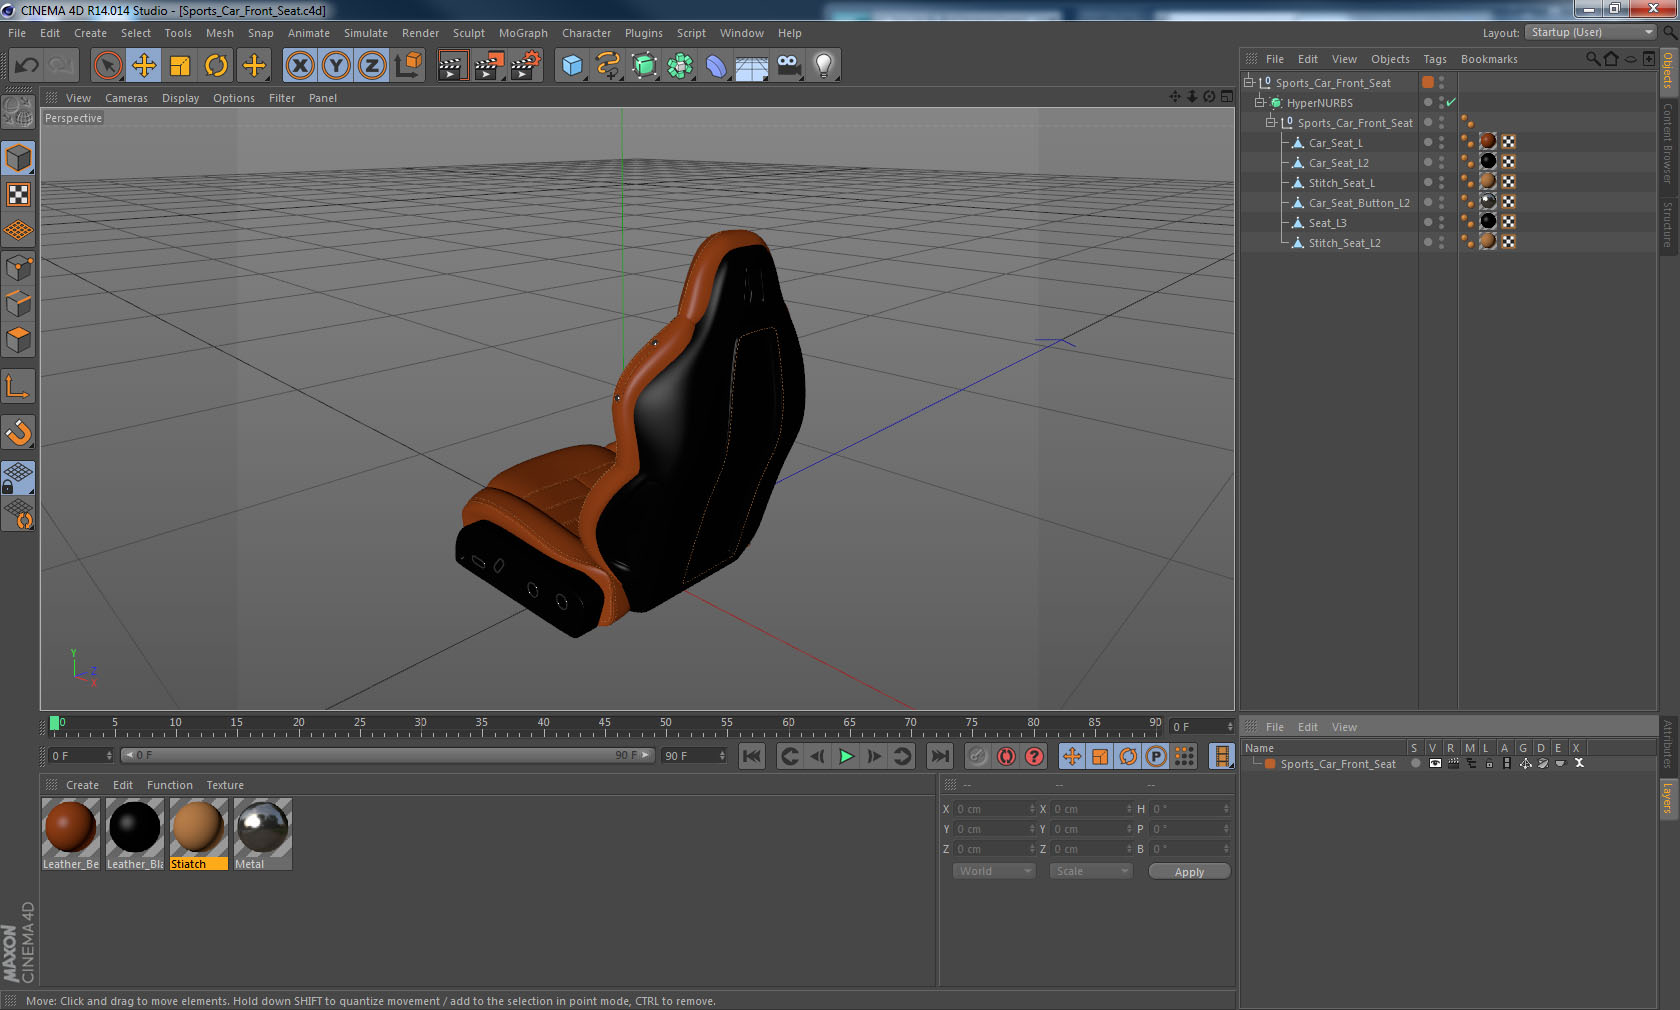Toggle layer visibility eye for Sports_Car_Front_Seat
The width and height of the screenshot is (1680, 1010).
[x=1435, y=763]
